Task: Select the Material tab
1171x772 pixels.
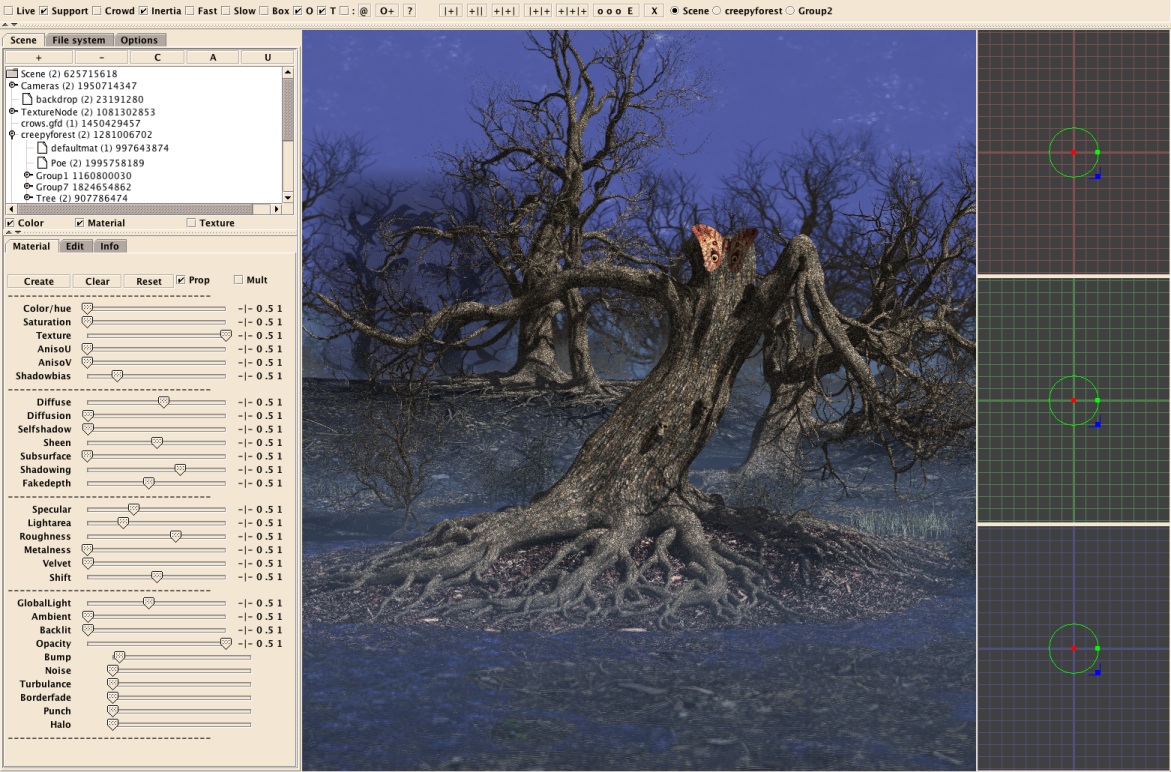Action: pyautogui.click(x=31, y=246)
